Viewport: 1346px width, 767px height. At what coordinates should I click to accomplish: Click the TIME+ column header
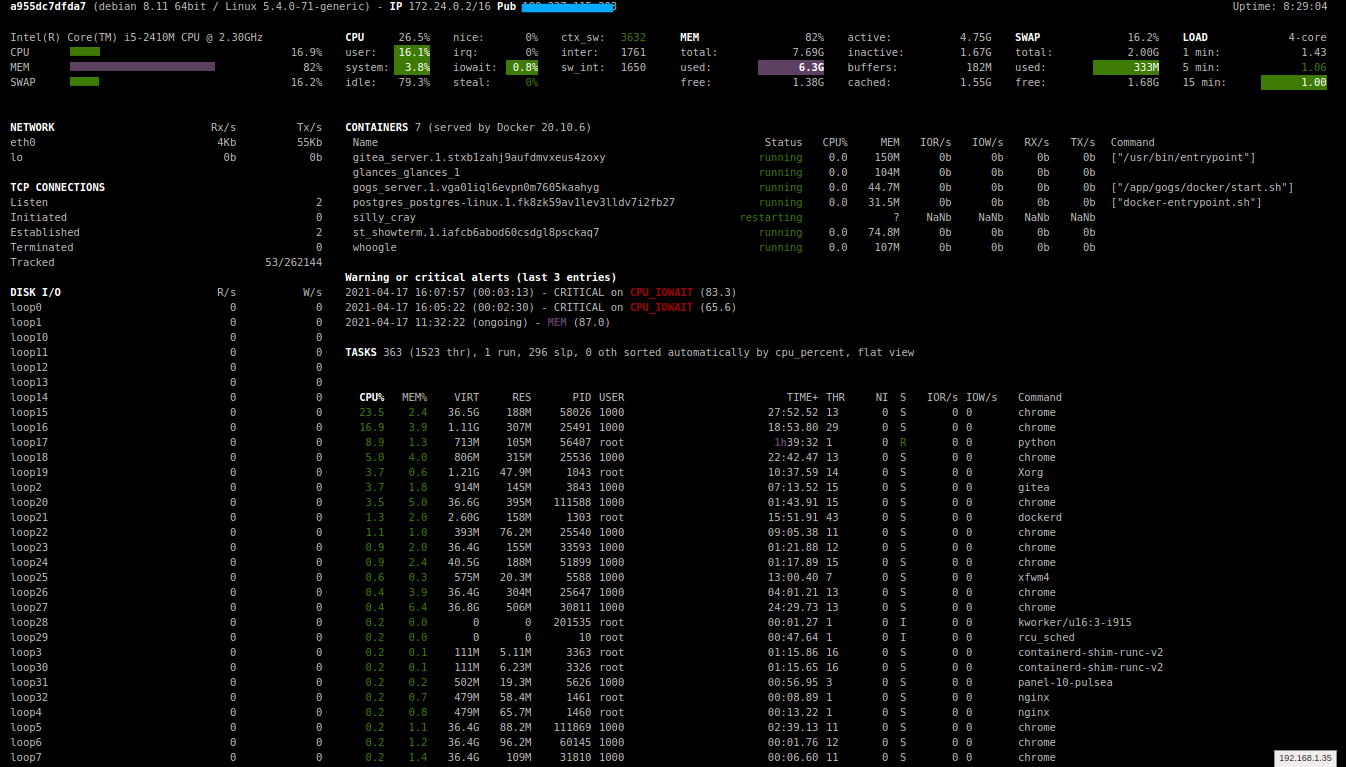[x=801, y=397]
